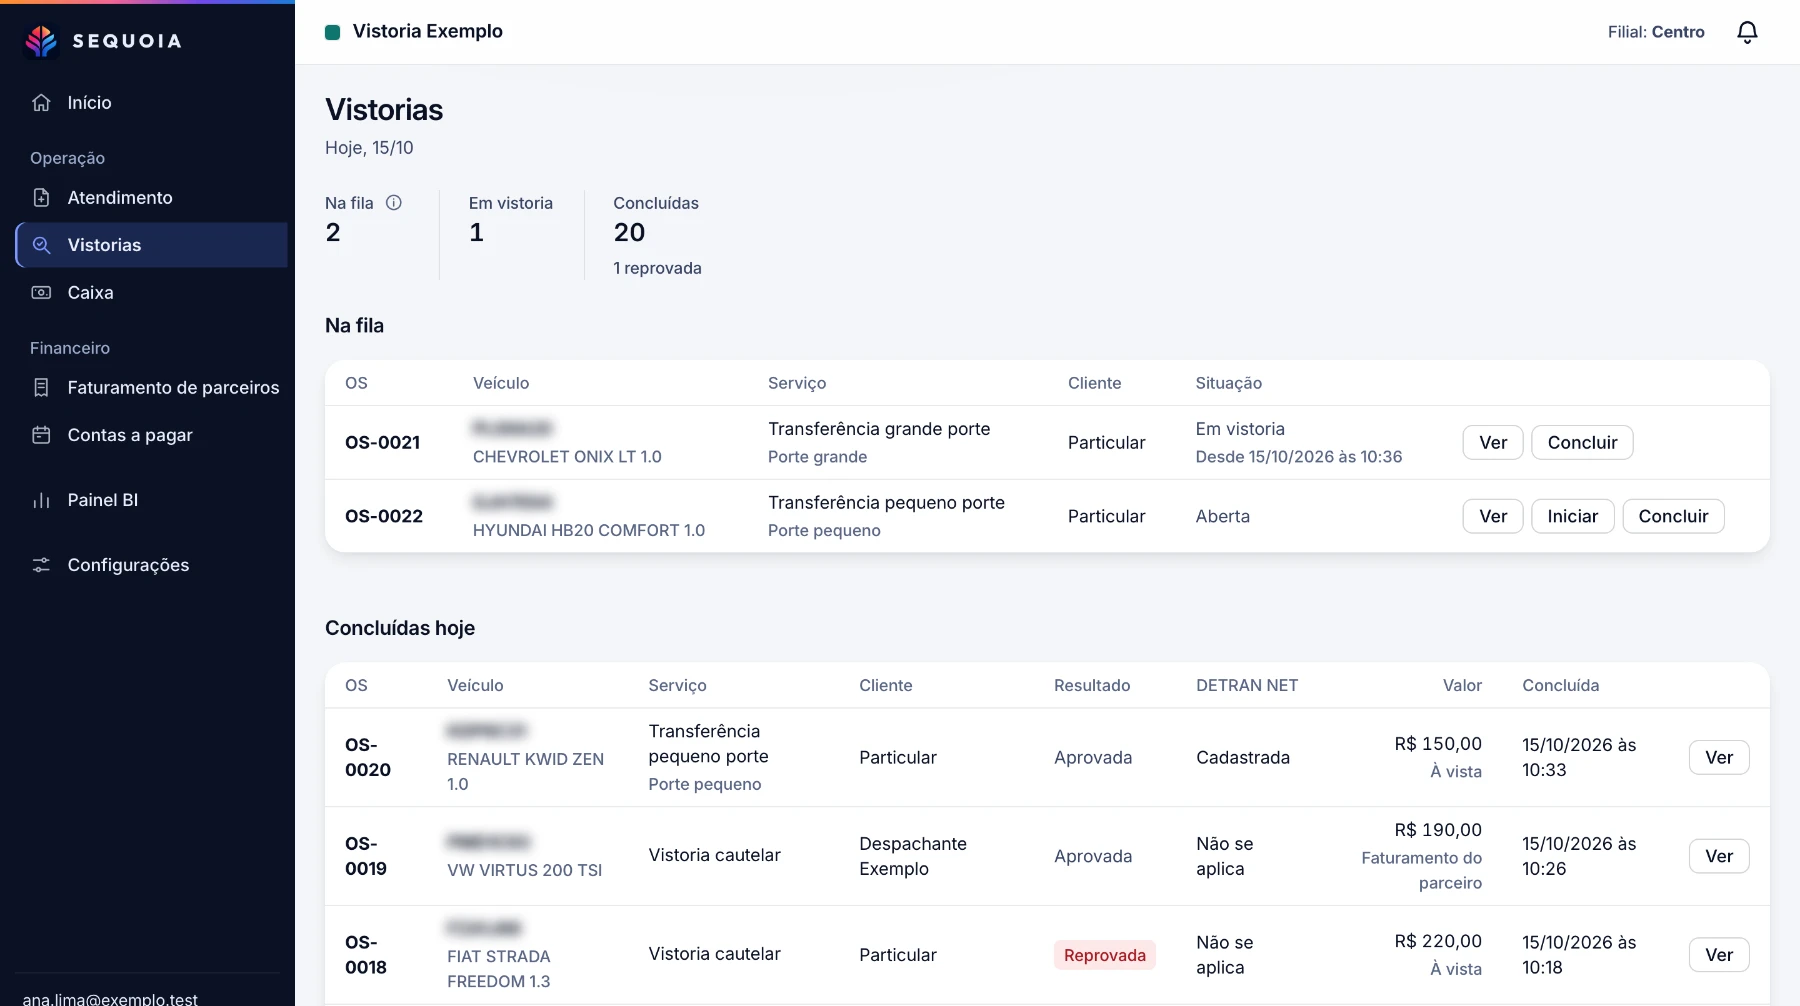Click green square beside Vistoria Exemplo
1800x1006 pixels.
(333, 32)
